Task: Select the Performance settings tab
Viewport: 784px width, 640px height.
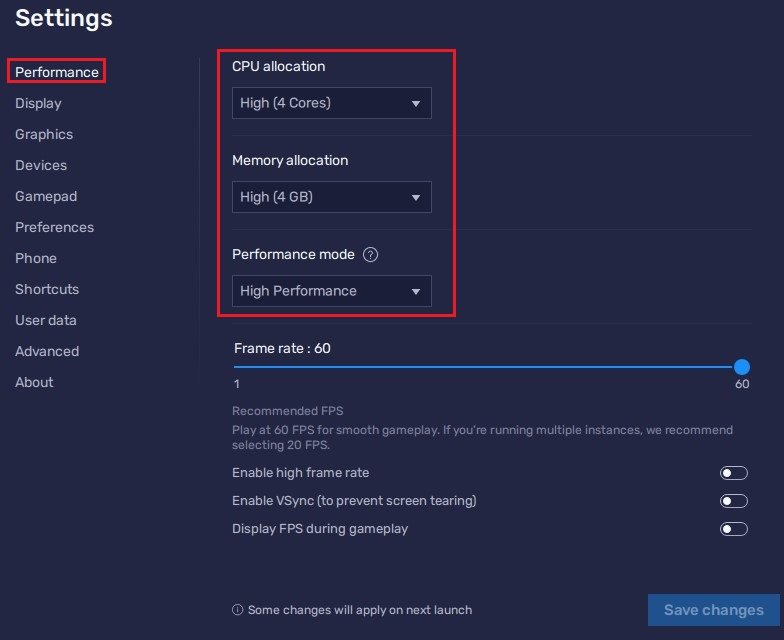Action: pyautogui.click(x=57, y=72)
